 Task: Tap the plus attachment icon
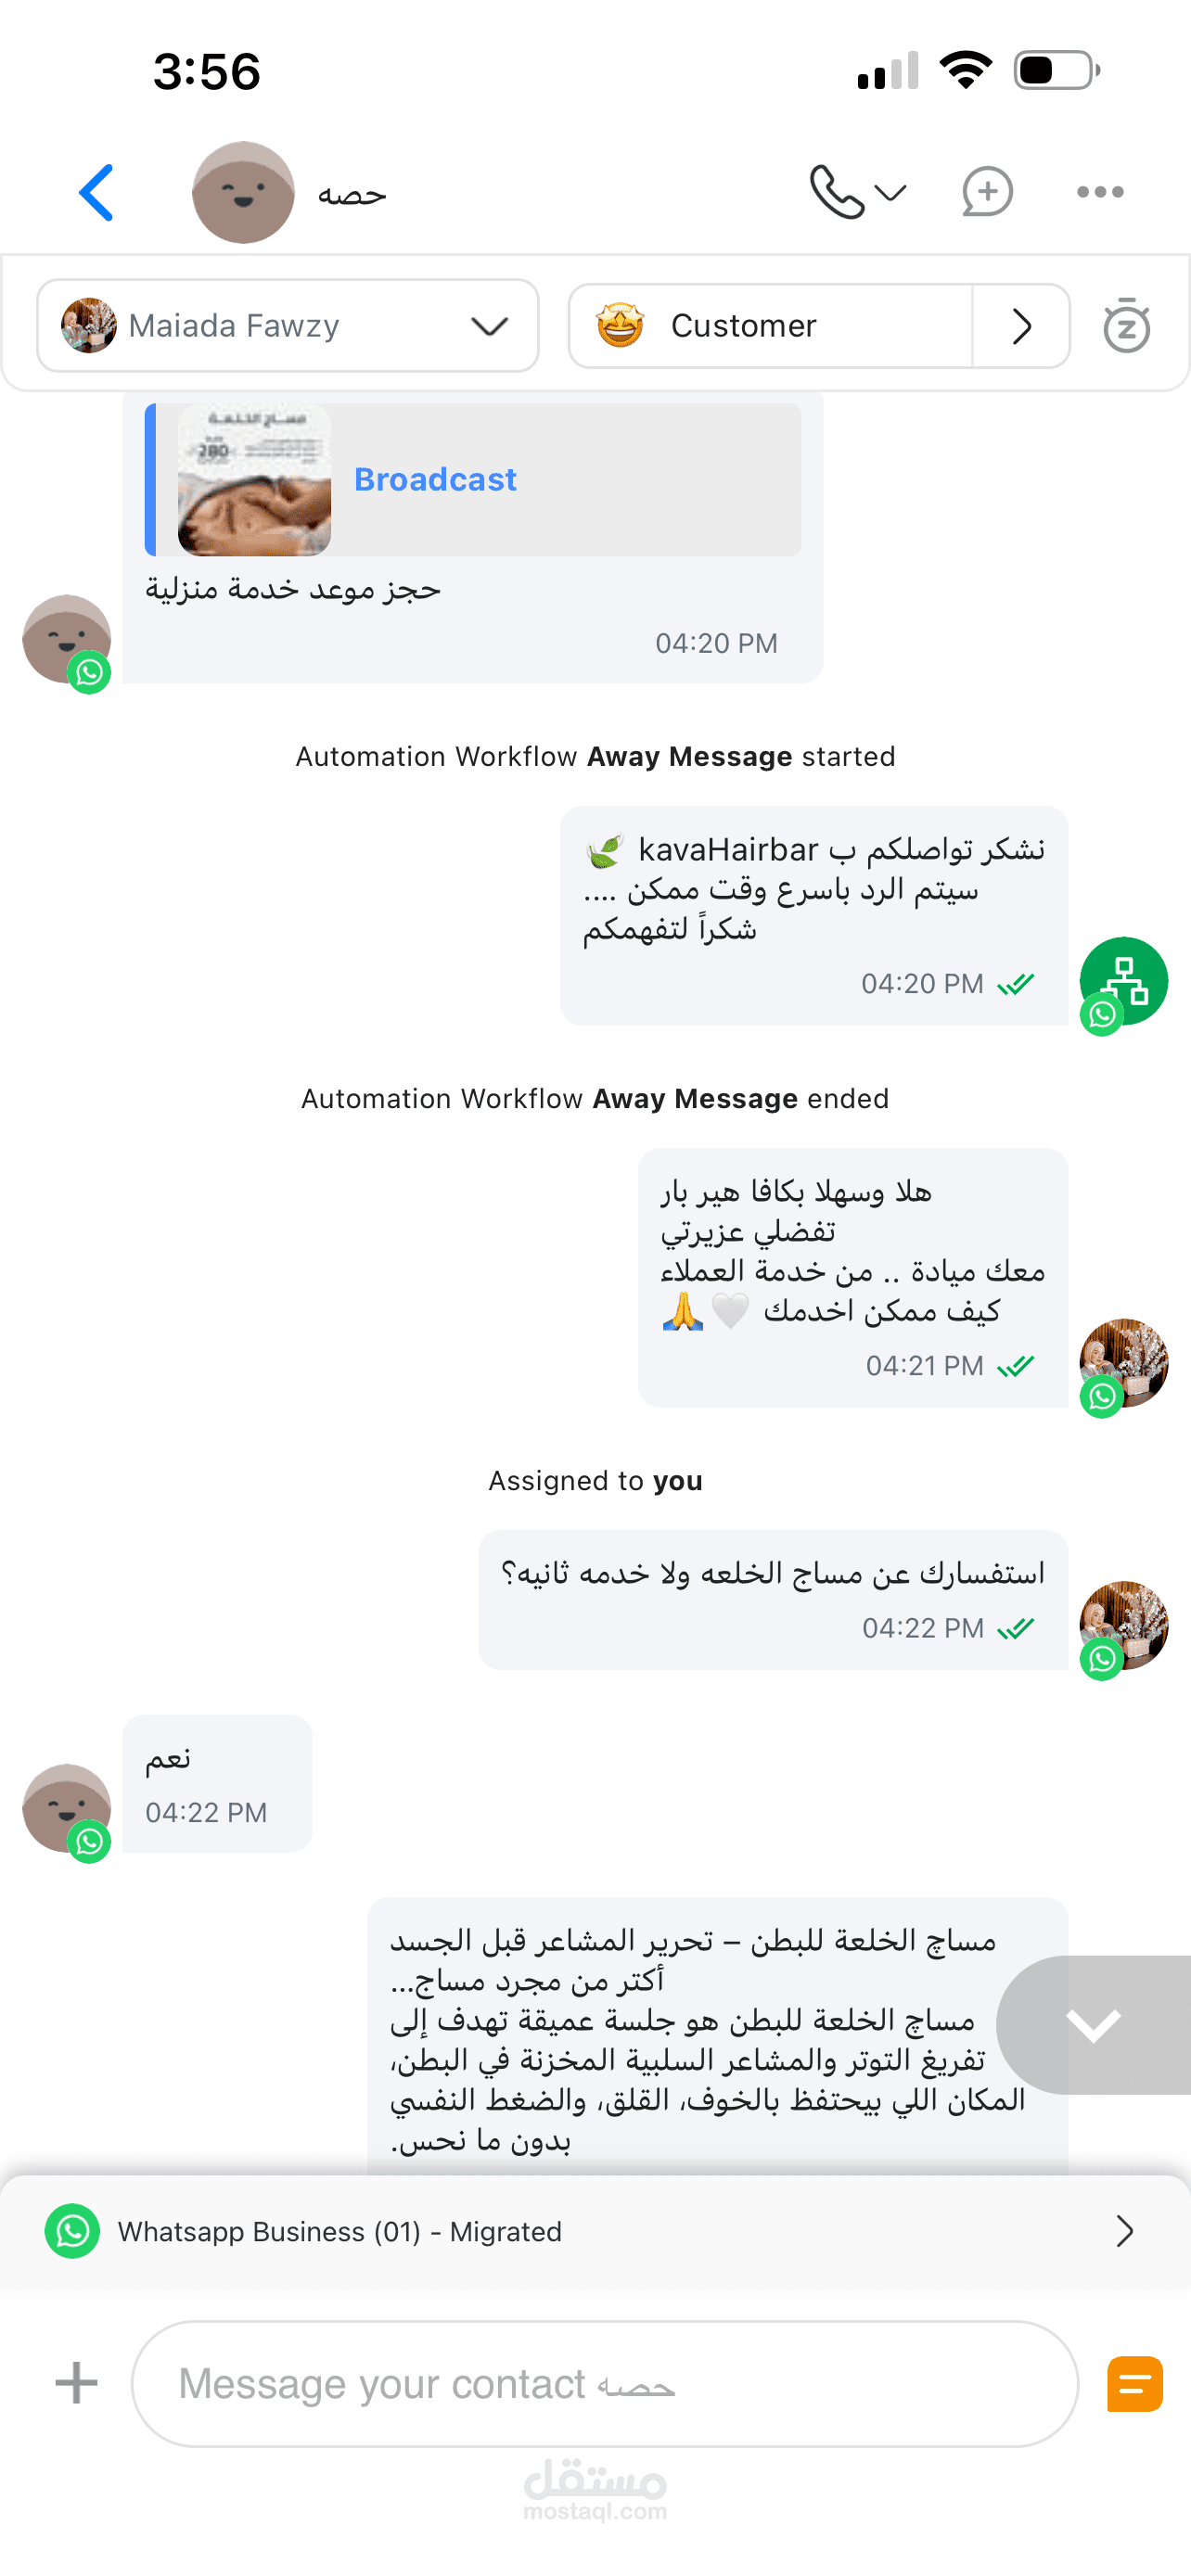[x=76, y=2383]
